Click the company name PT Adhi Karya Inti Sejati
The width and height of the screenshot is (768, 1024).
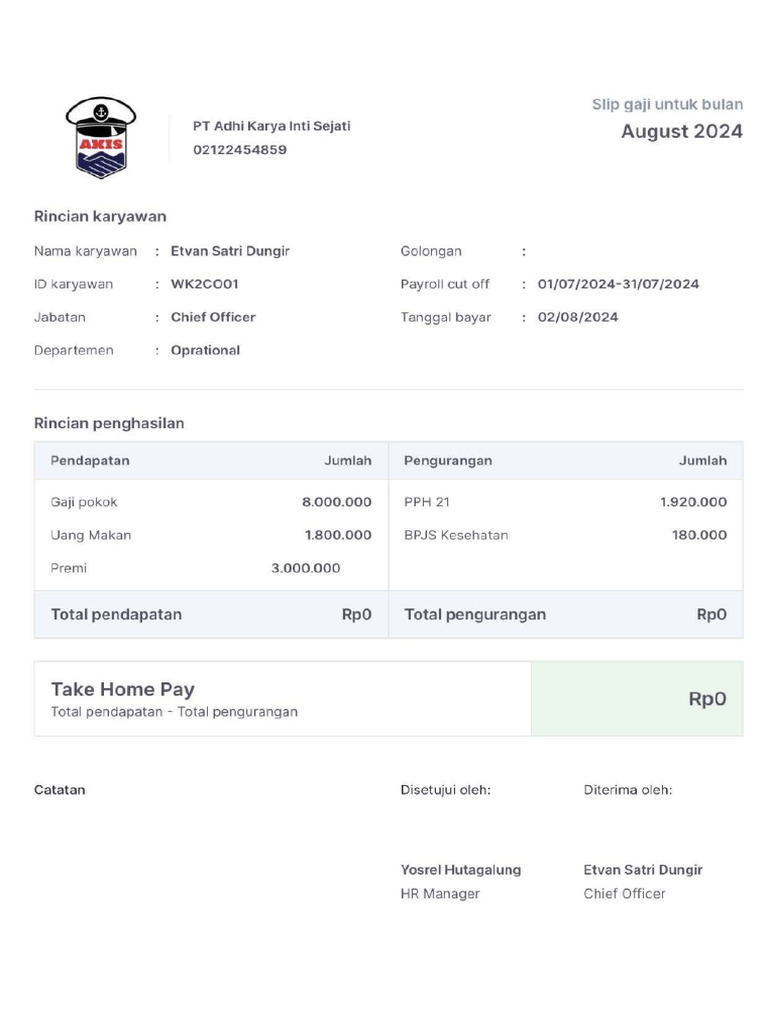coord(271,126)
